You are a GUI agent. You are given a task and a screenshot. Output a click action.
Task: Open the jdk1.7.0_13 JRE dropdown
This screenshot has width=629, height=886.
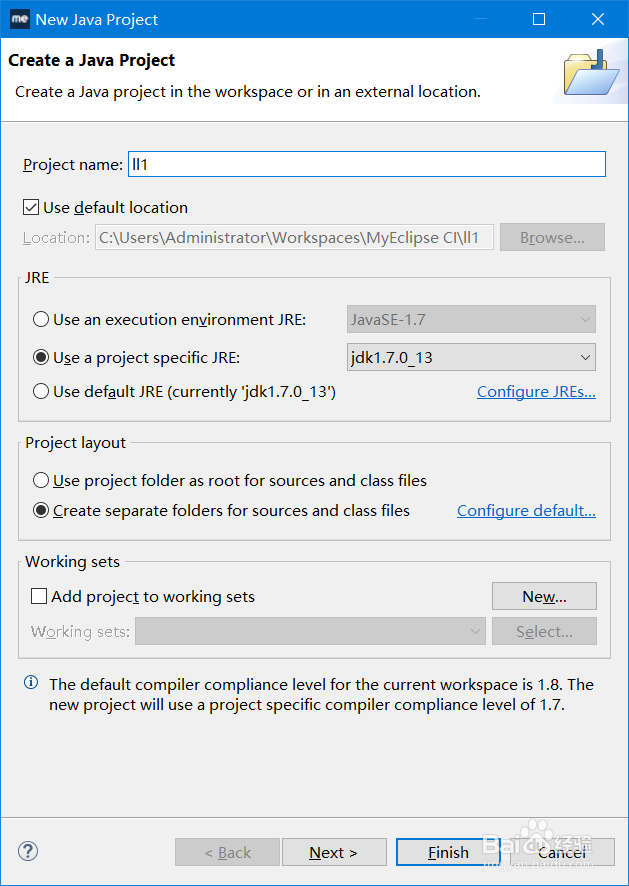coord(471,357)
